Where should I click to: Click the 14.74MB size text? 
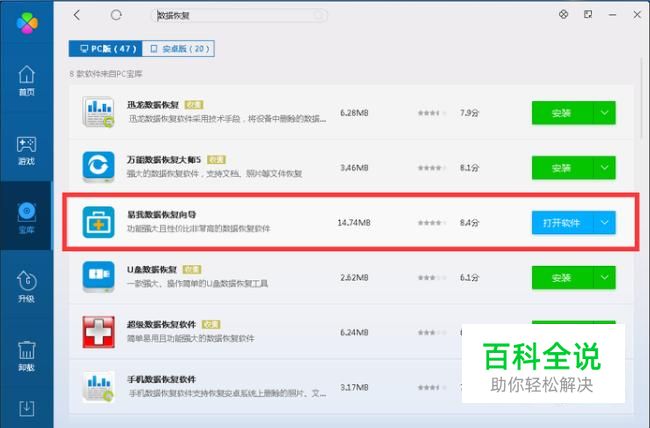point(354,223)
